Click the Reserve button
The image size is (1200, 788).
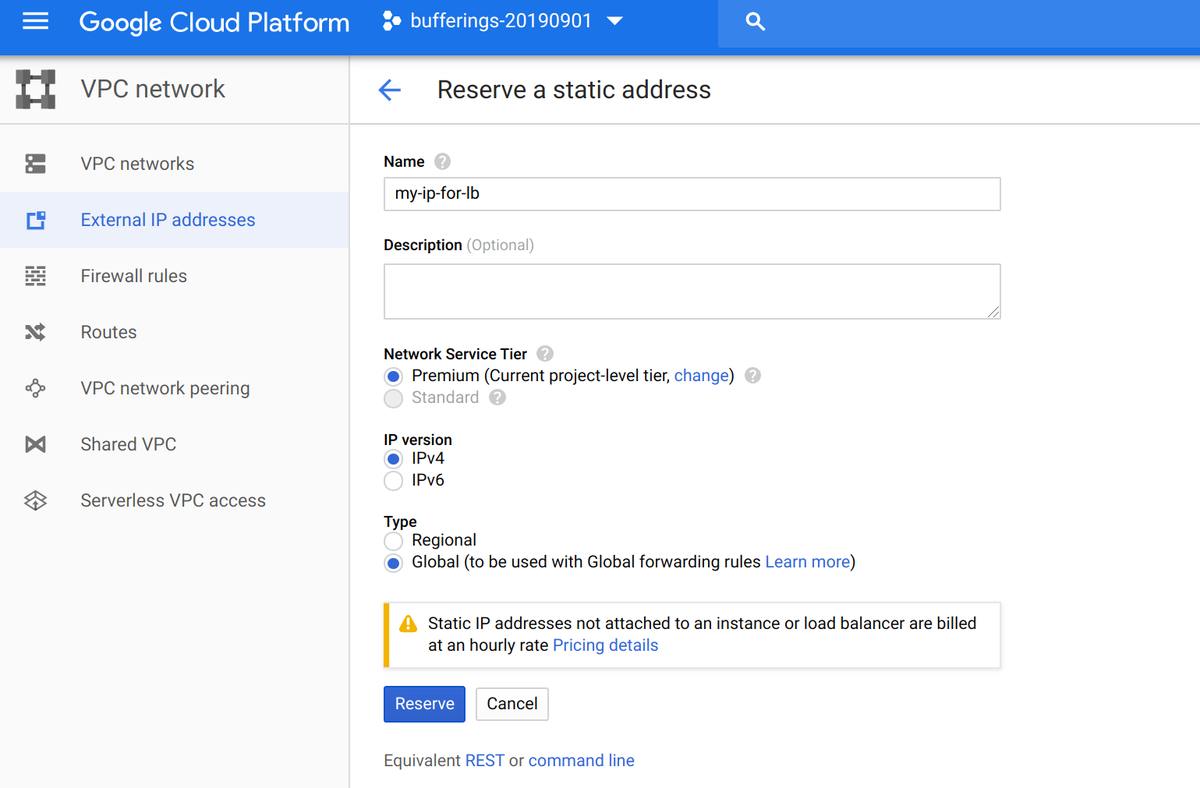pos(425,704)
